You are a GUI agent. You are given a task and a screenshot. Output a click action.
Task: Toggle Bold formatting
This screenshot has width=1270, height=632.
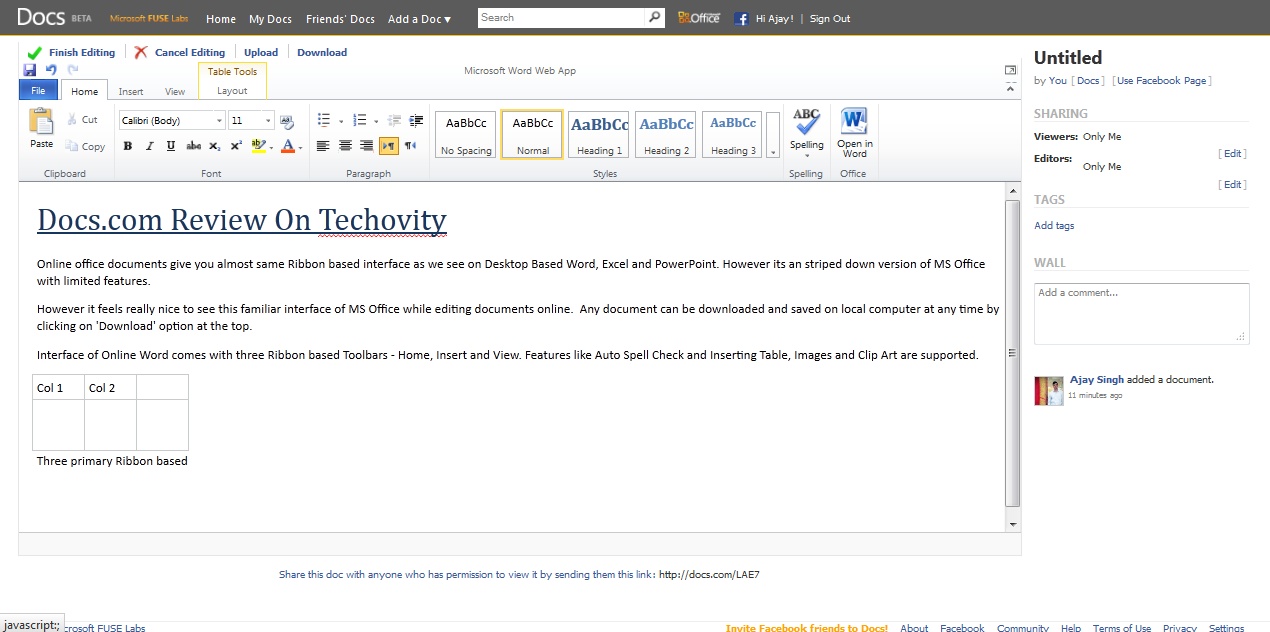click(x=128, y=146)
